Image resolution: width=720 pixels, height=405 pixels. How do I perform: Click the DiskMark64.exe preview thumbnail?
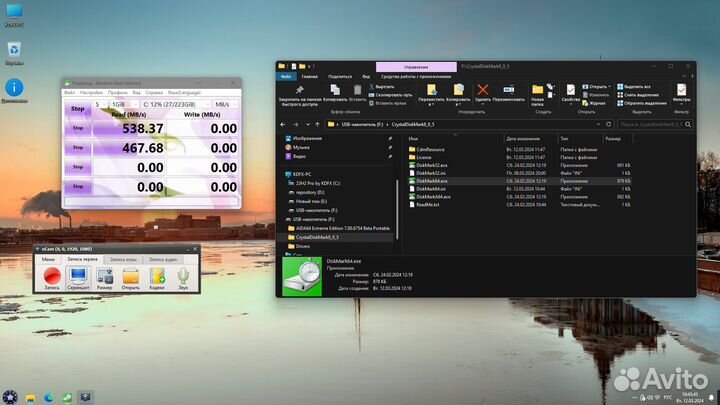coord(302,276)
